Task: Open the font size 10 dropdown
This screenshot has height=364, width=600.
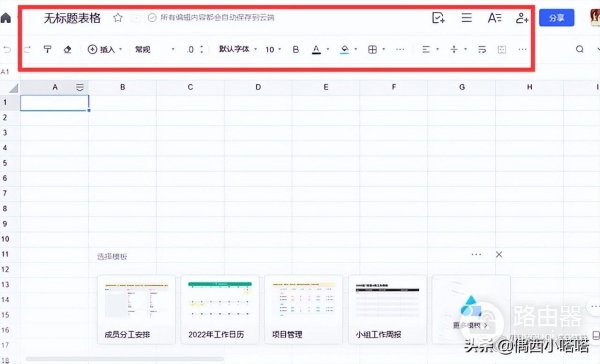Action: 273,49
